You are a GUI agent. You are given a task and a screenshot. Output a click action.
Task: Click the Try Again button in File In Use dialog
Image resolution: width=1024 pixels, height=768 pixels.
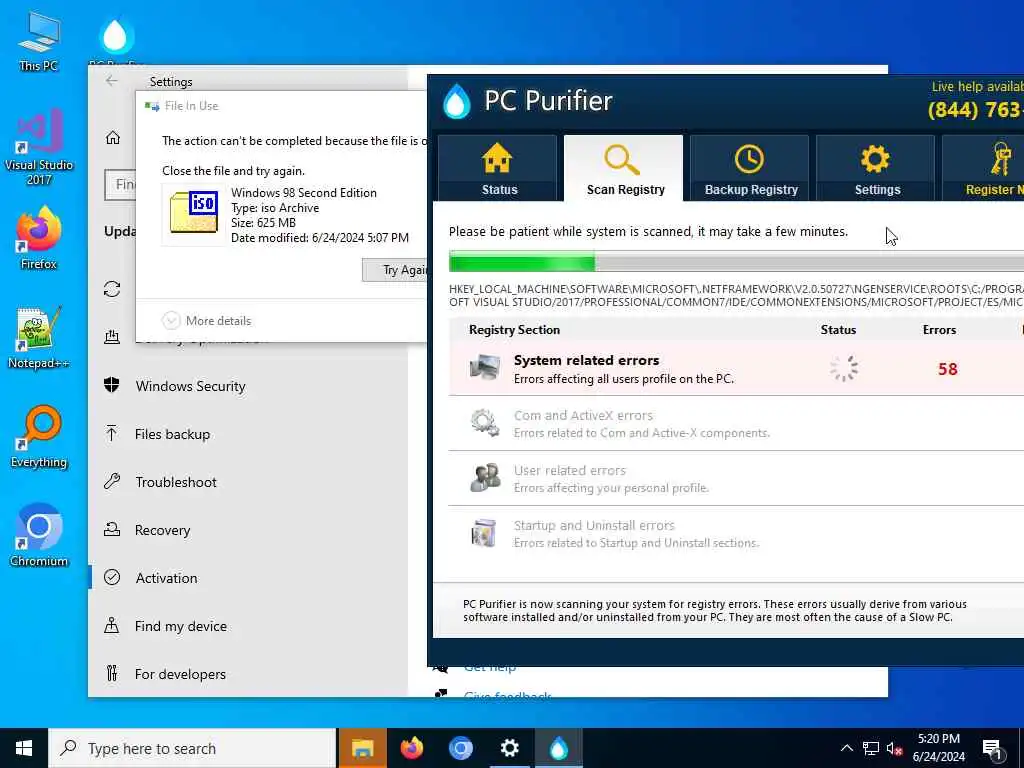coord(394,270)
